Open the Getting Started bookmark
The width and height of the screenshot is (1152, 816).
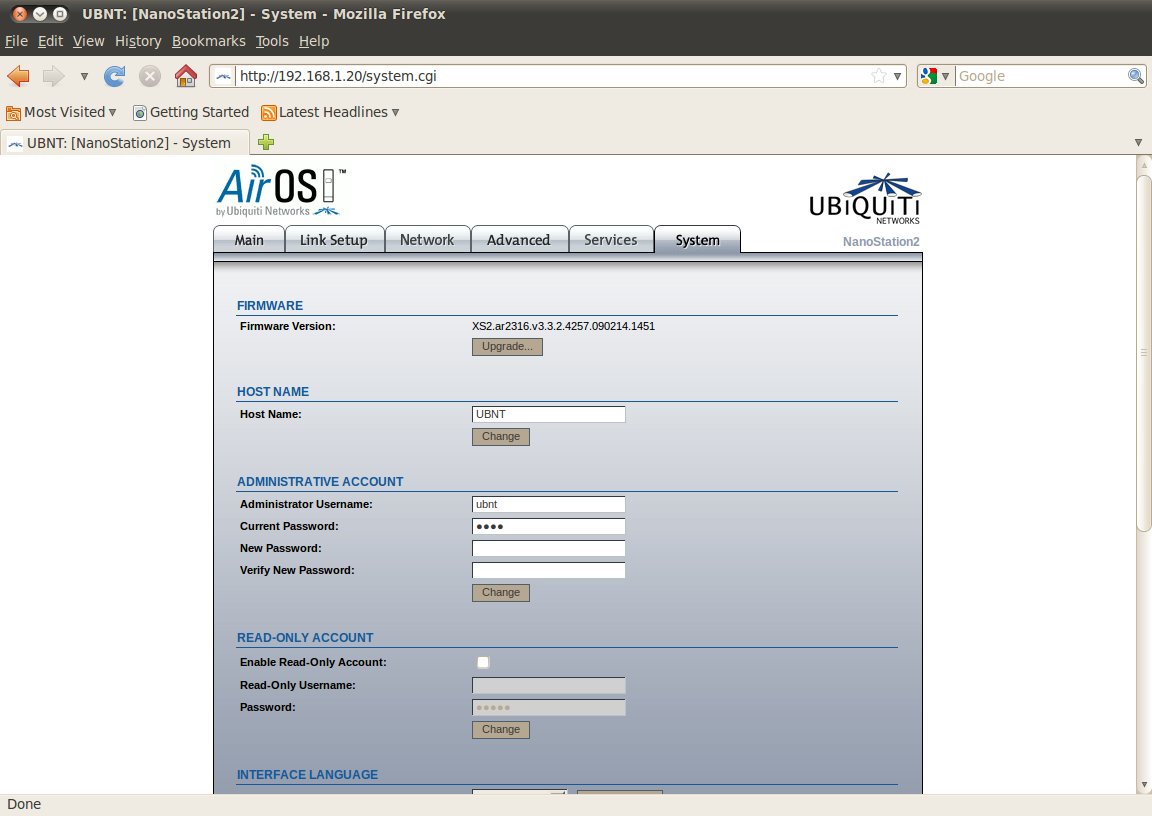(x=191, y=112)
